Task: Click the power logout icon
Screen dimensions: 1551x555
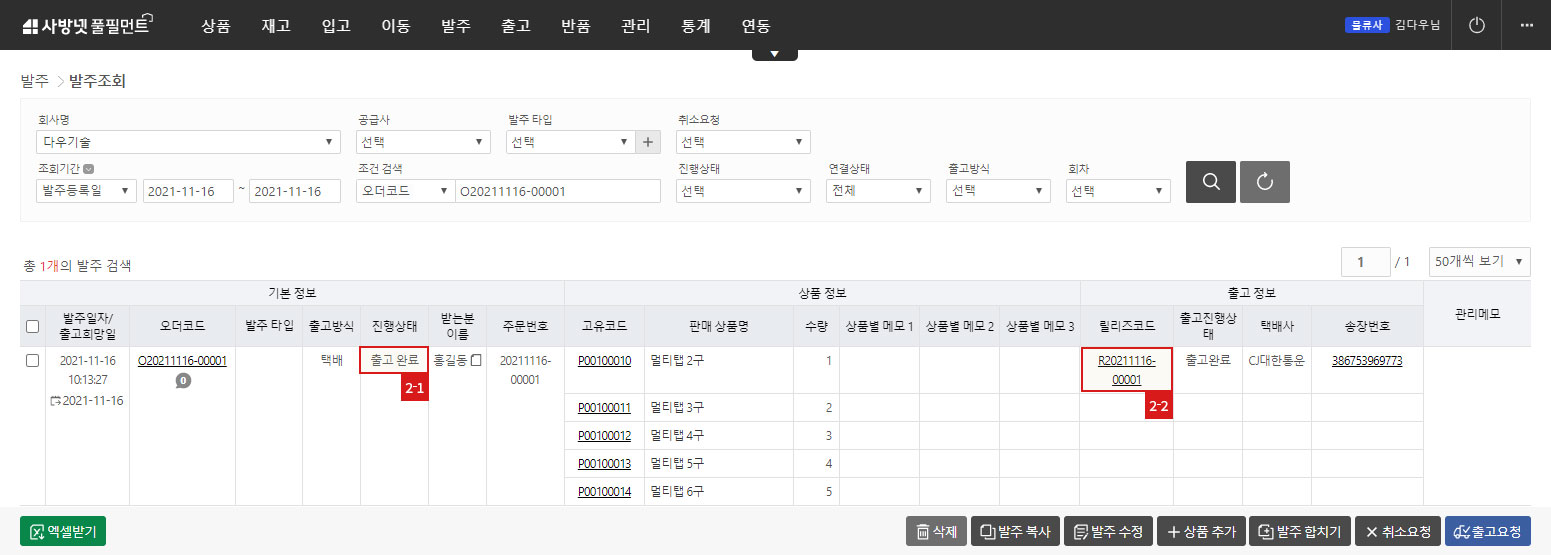Action: (1476, 25)
